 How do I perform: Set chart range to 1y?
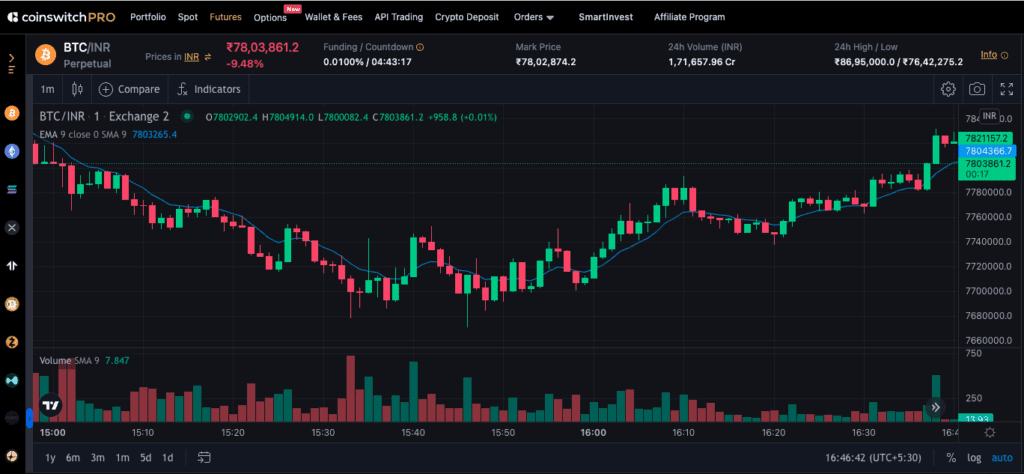[50, 458]
